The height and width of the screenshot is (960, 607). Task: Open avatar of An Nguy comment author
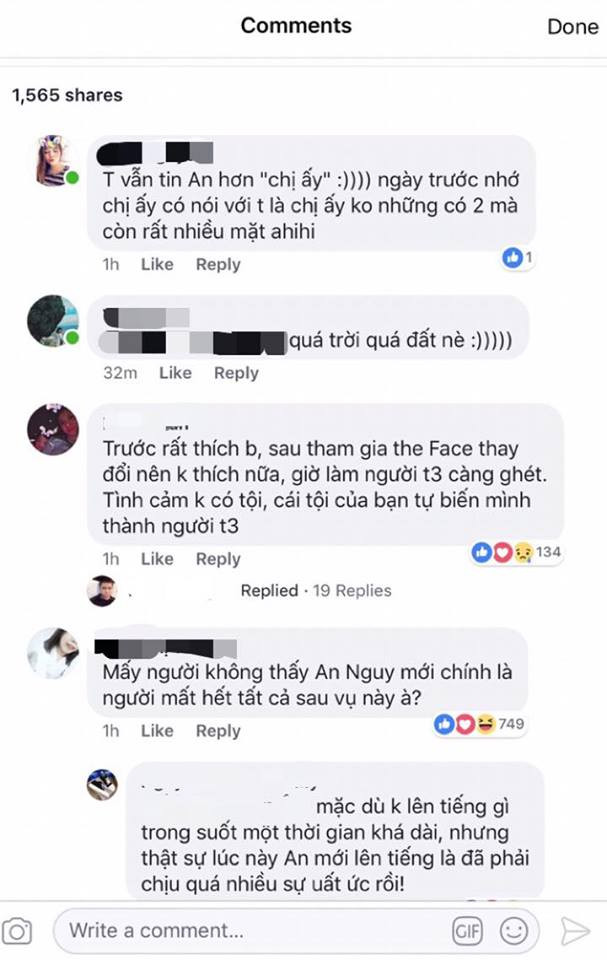click(53, 653)
